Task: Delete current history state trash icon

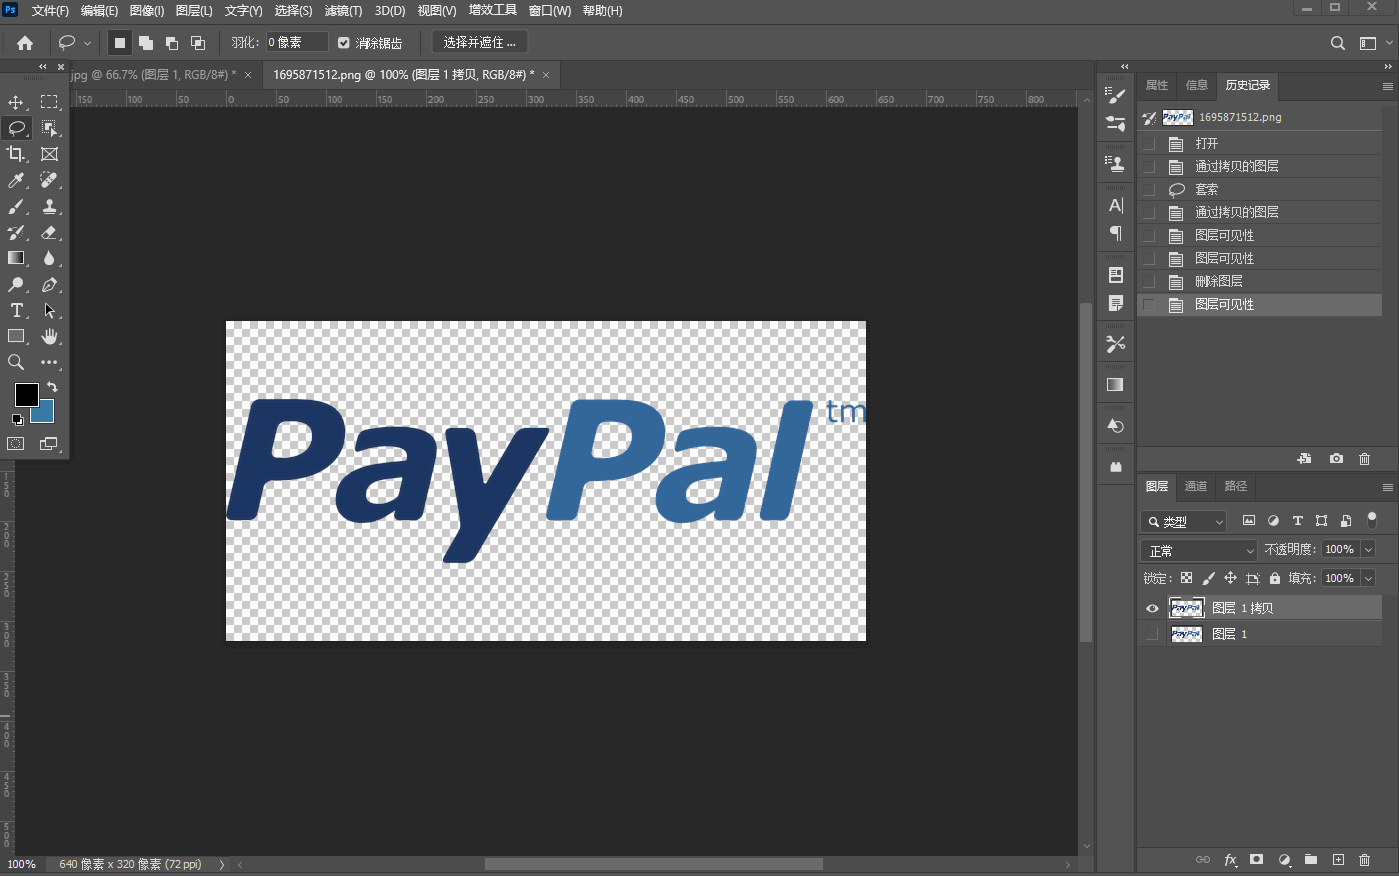Action: 1364,458
